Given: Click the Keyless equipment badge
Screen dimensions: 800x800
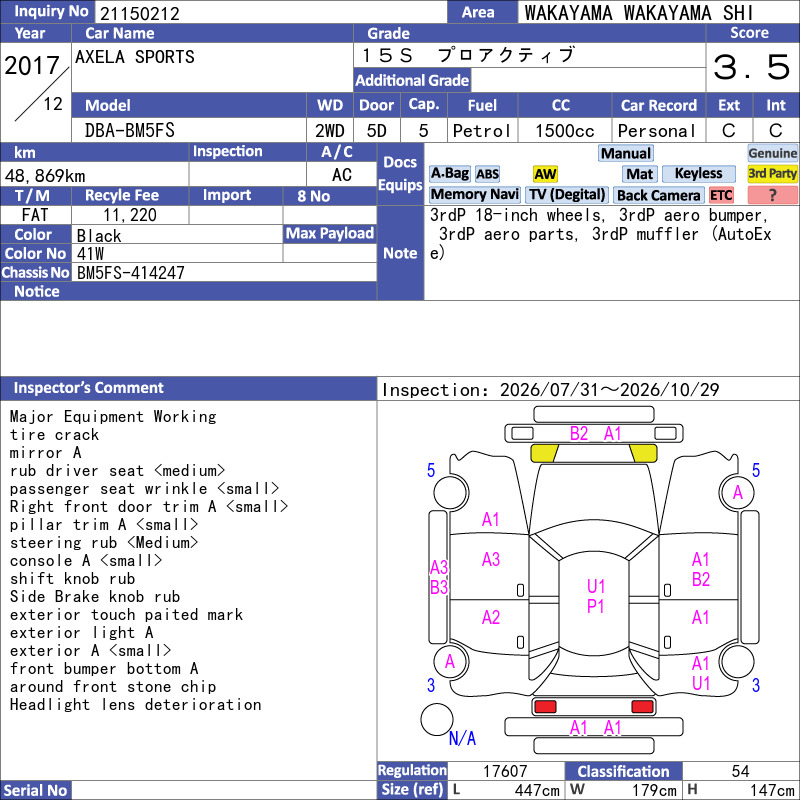Looking at the screenshot, I should click(x=698, y=174).
